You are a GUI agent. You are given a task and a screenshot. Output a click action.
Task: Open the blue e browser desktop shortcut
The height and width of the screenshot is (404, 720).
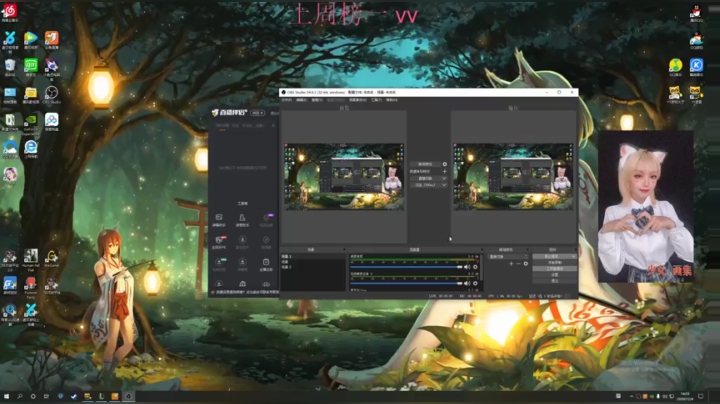[x=31, y=149]
